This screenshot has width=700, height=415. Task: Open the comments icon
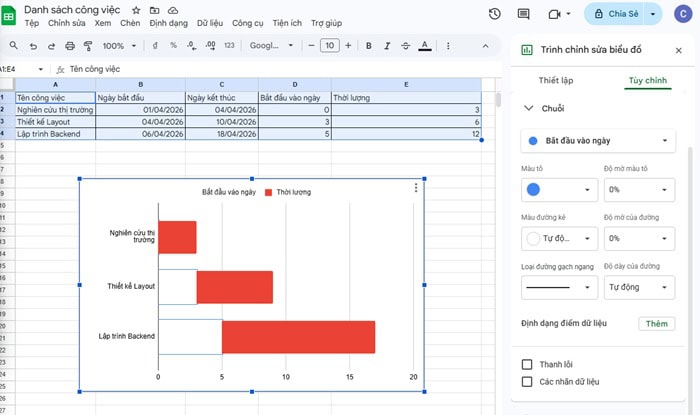pyautogui.click(x=525, y=14)
